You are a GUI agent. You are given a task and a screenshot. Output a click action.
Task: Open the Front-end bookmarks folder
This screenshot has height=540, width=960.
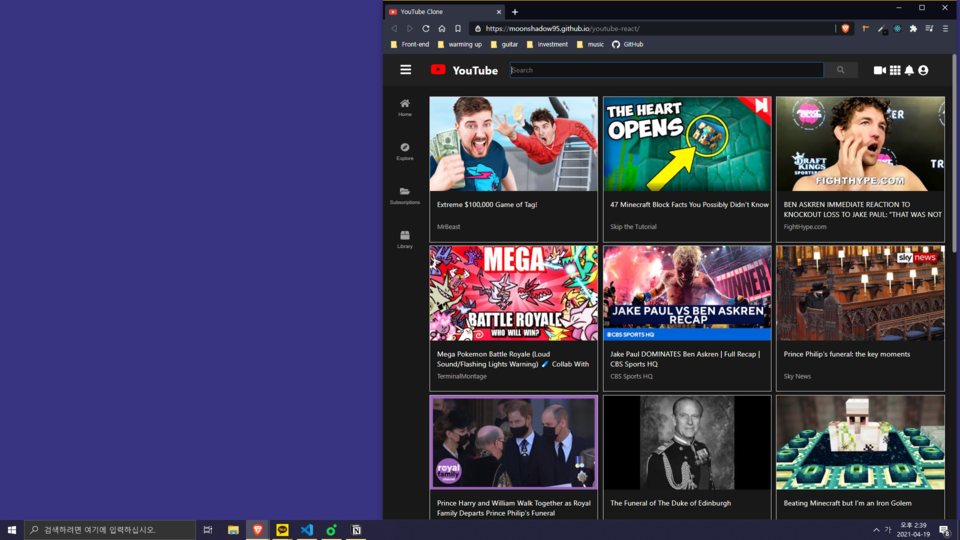point(410,44)
